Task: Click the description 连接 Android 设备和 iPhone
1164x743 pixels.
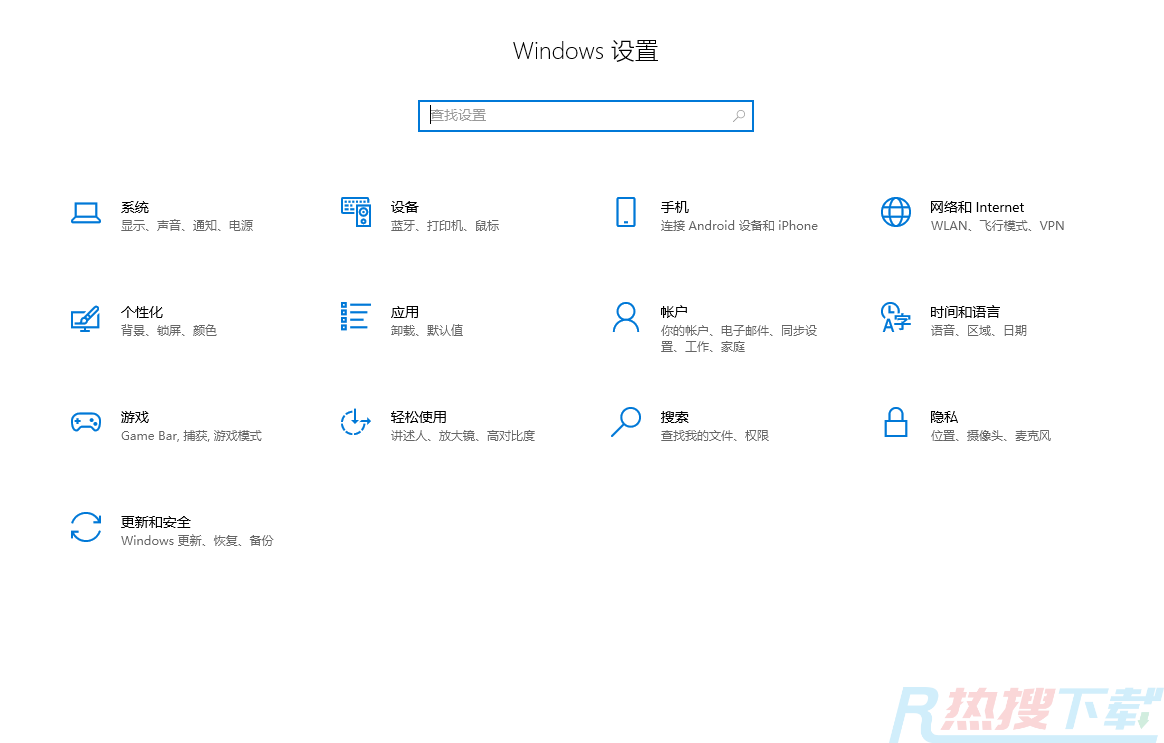Action: pos(739,226)
